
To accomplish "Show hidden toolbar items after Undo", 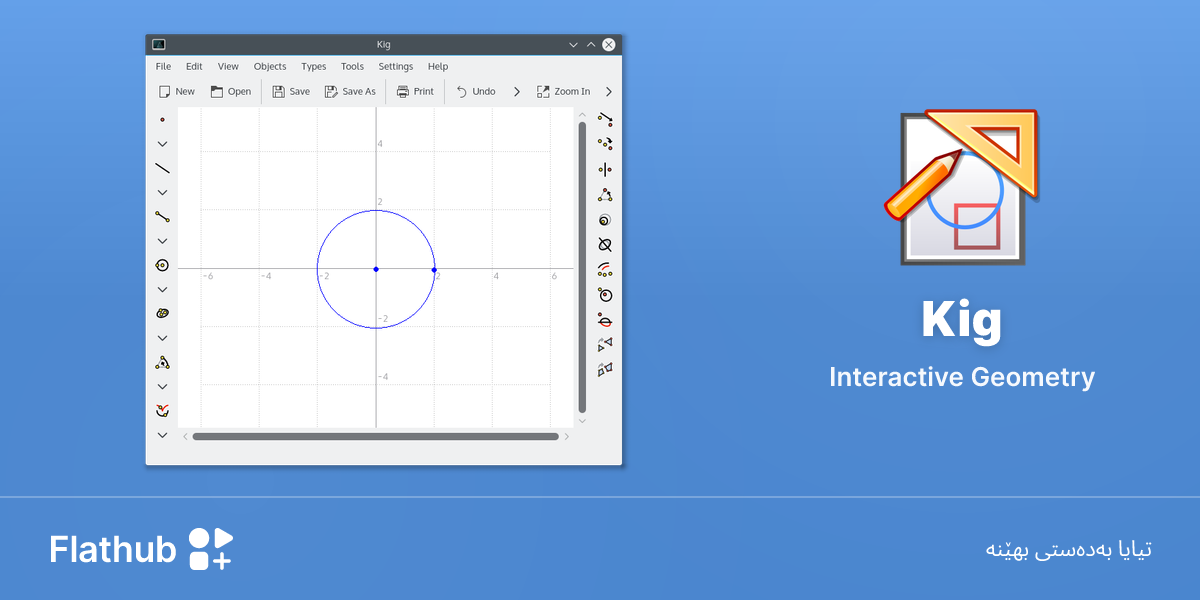I will 517,91.
